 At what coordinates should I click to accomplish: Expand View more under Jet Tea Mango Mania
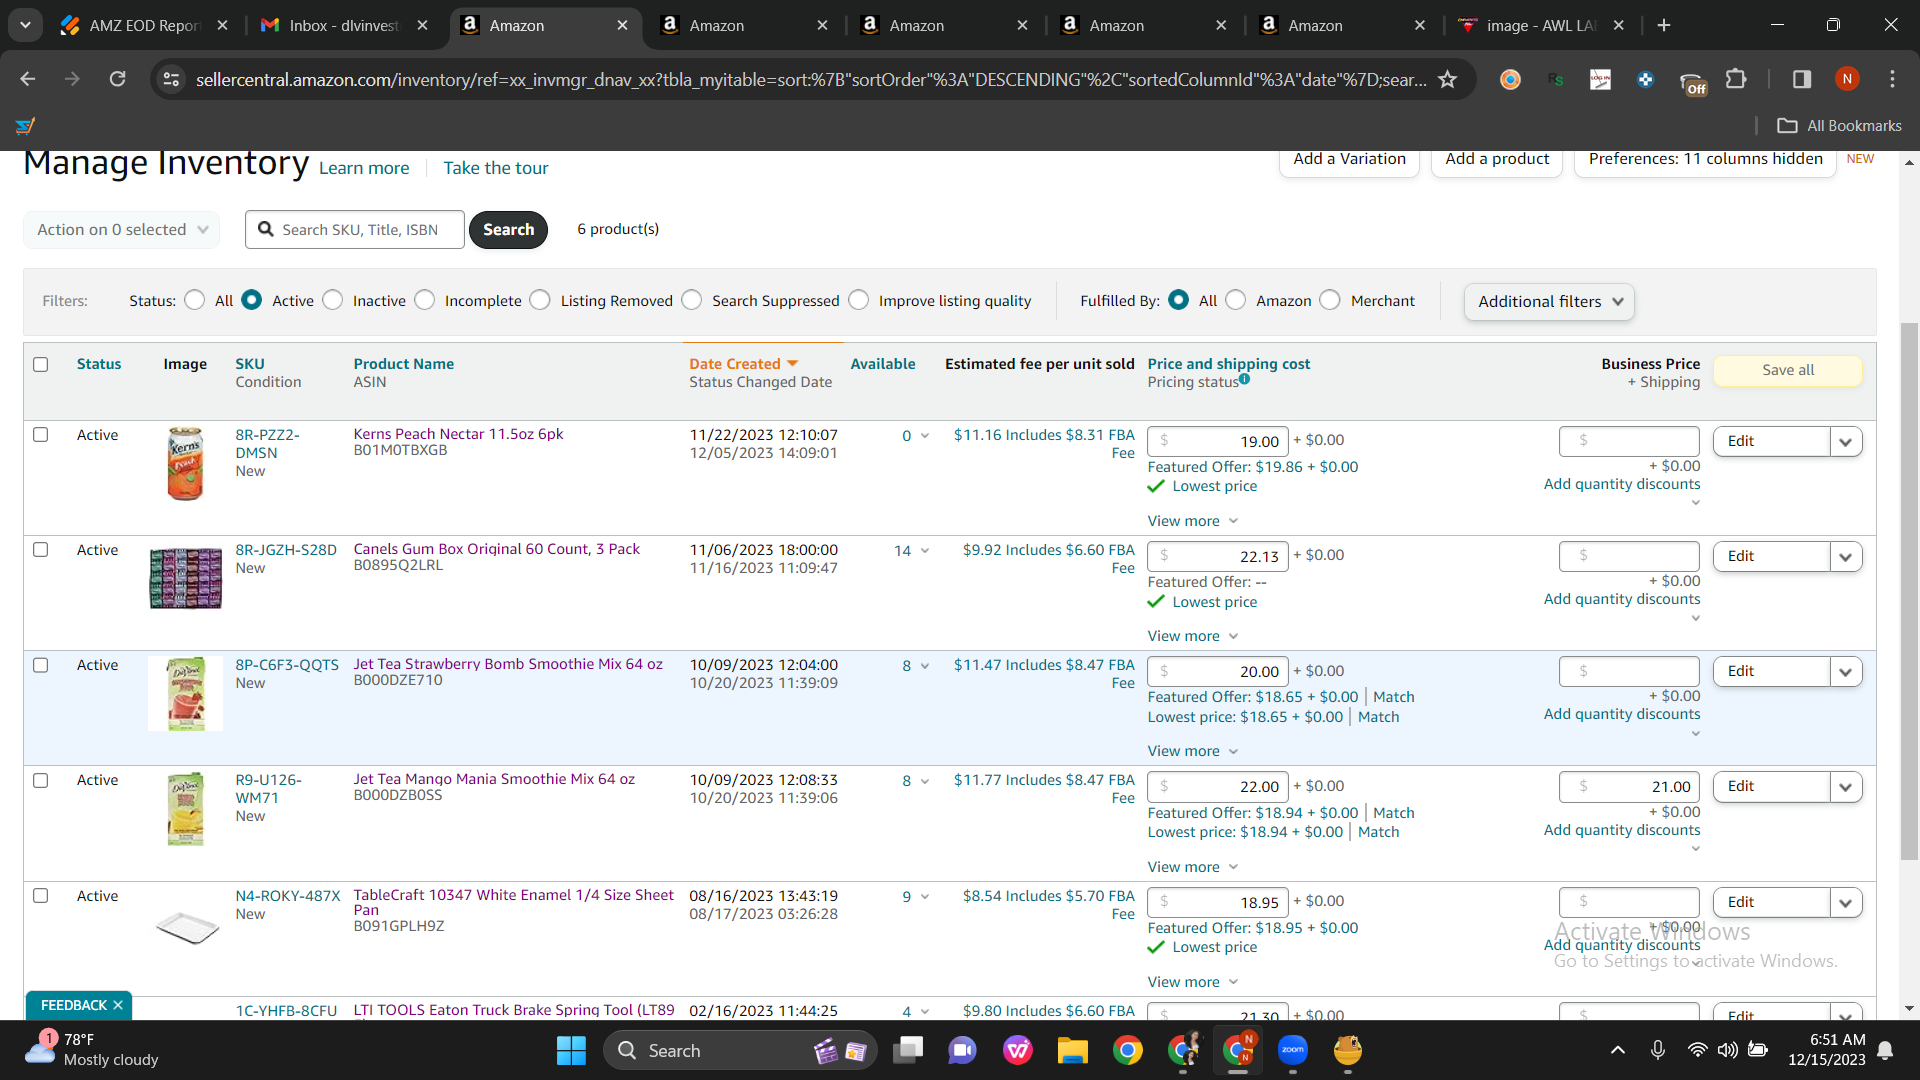(x=1193, y=867)
